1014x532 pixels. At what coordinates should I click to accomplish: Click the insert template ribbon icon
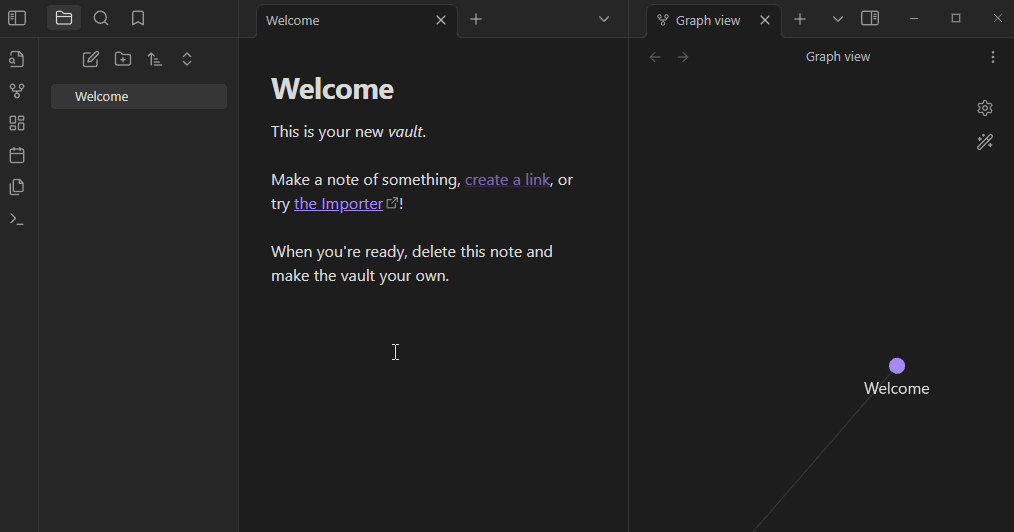tap(16, 187)
